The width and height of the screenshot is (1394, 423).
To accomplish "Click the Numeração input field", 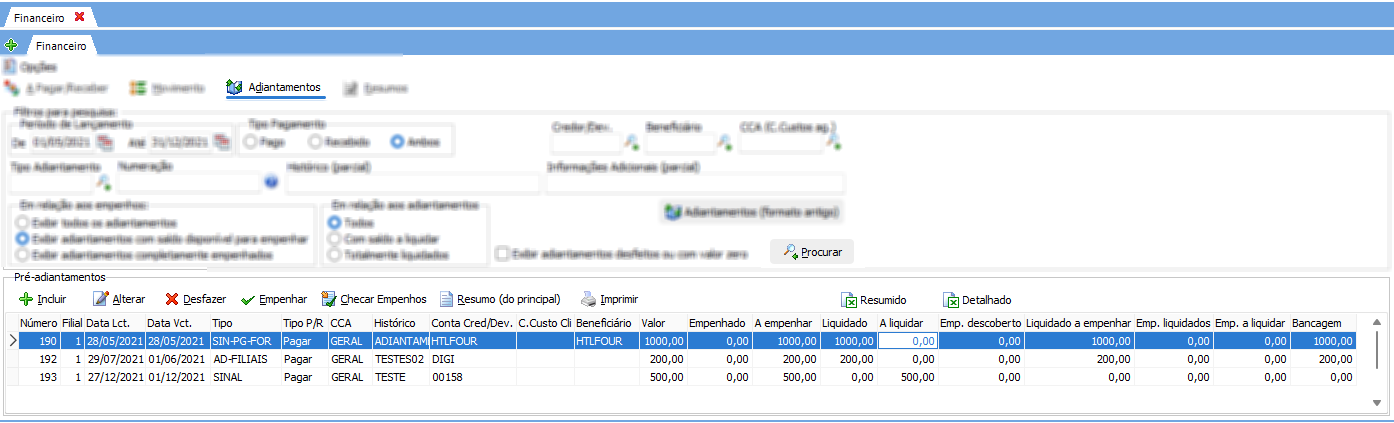I will pyautogui.click(x=189, y=183).
